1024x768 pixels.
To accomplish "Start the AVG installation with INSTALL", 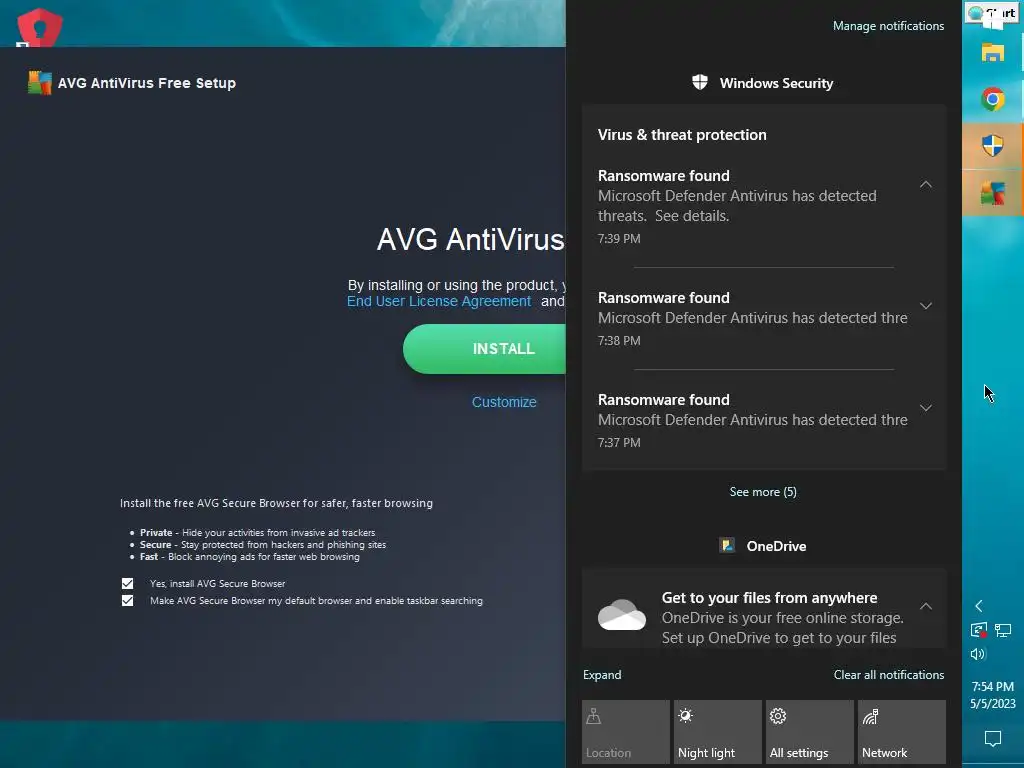I will [485, 349].
